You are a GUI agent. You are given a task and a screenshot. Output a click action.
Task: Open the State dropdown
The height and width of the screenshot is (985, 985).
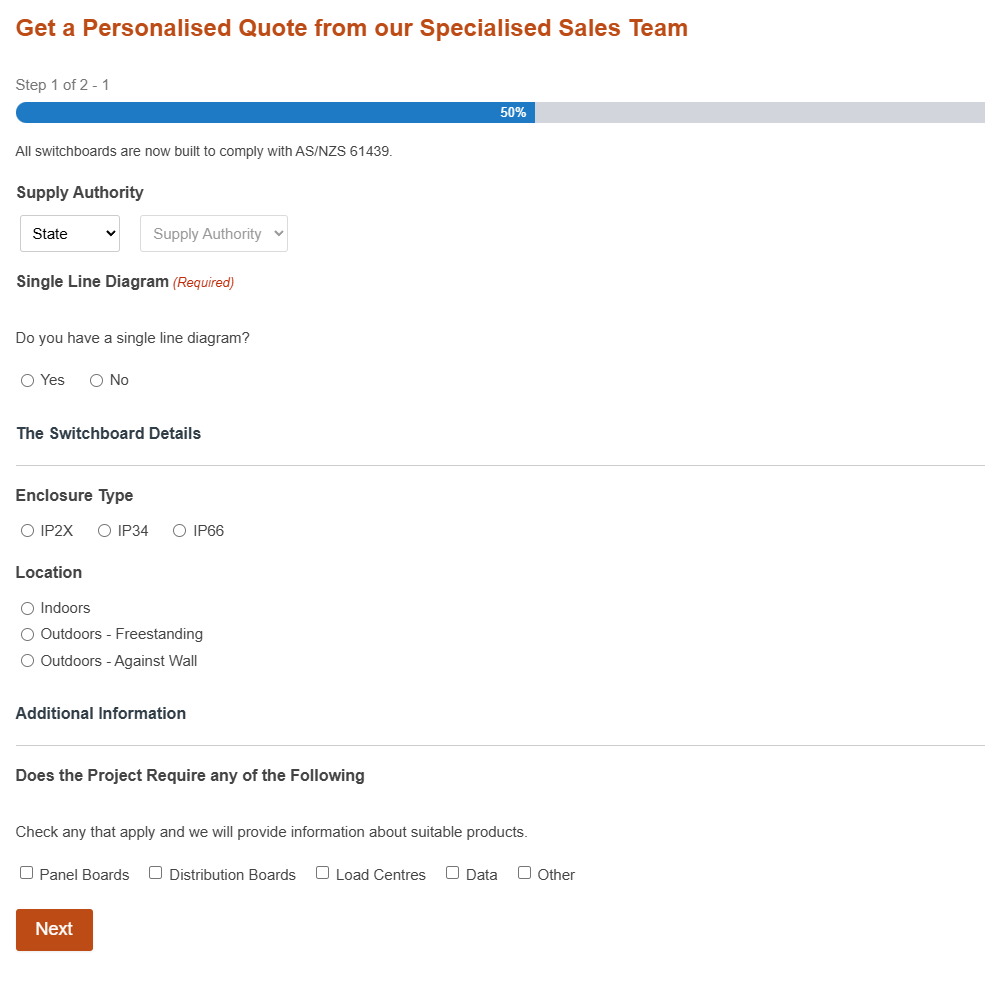pos(69,233)
